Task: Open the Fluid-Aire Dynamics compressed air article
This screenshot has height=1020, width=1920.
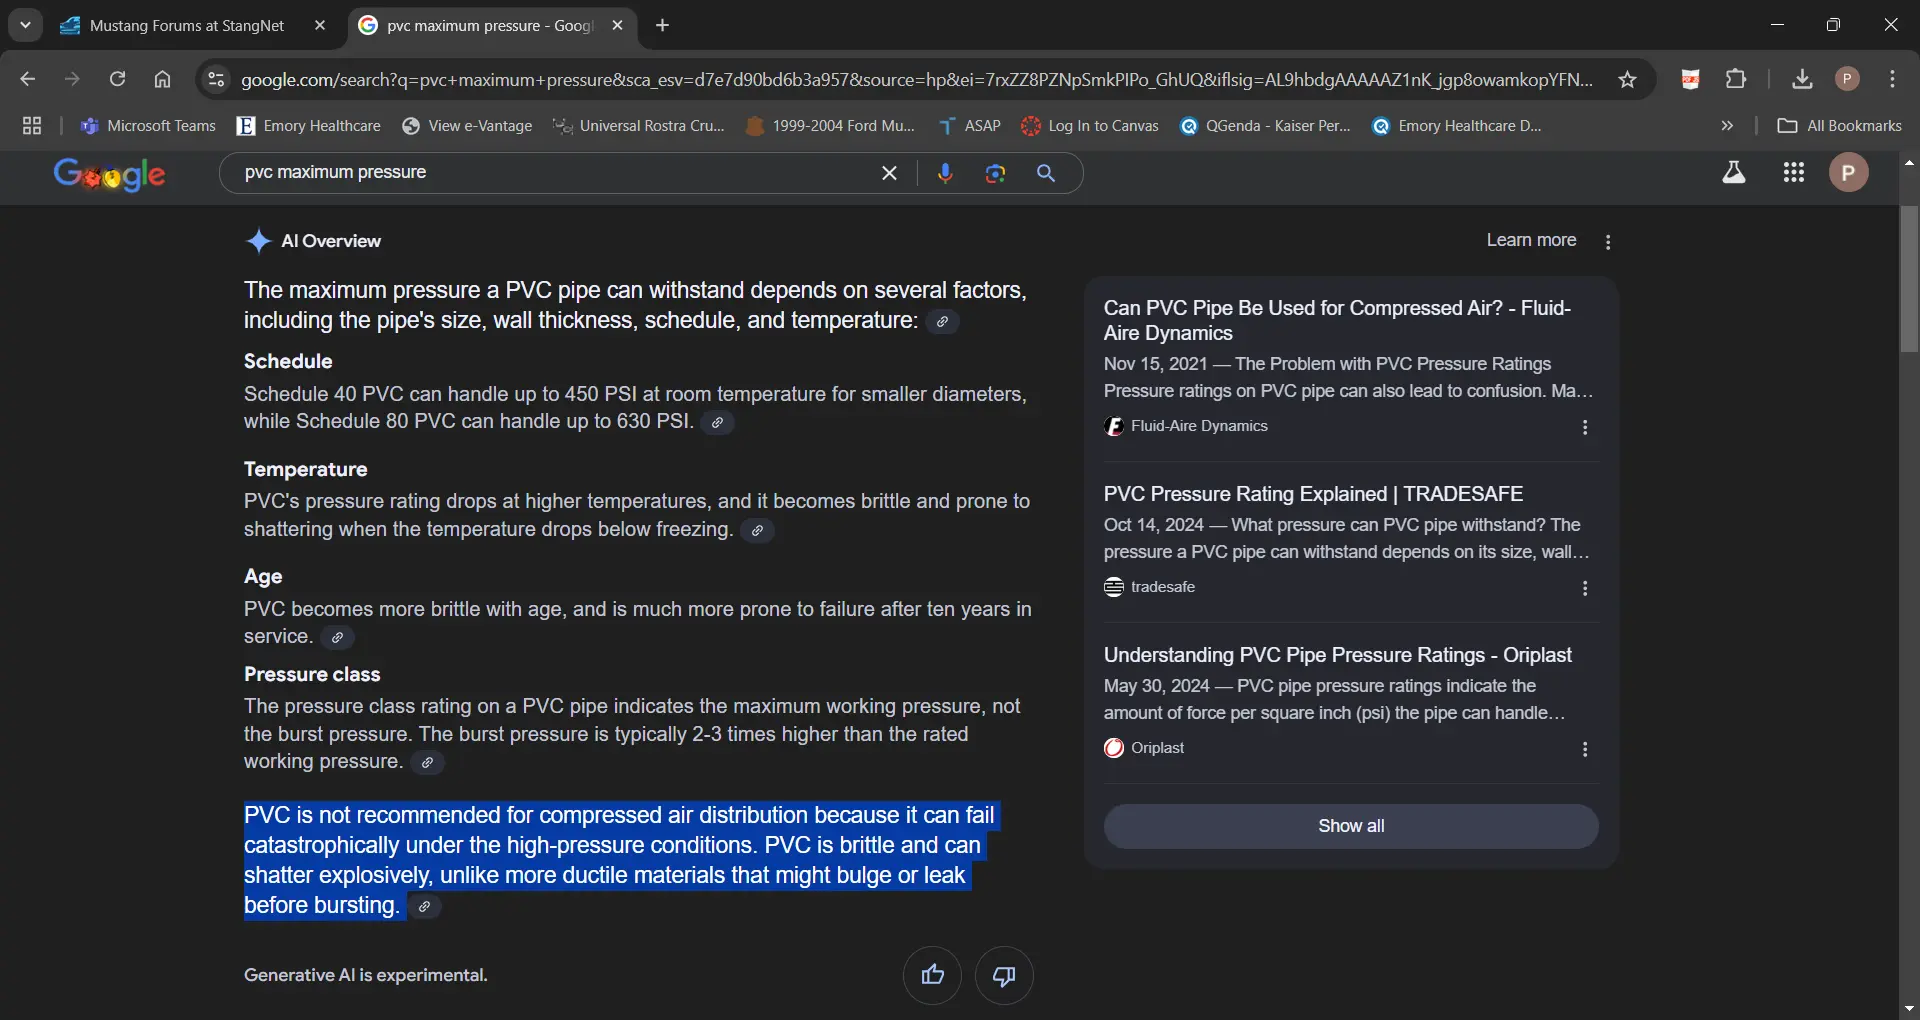Action: (1337, 320)
